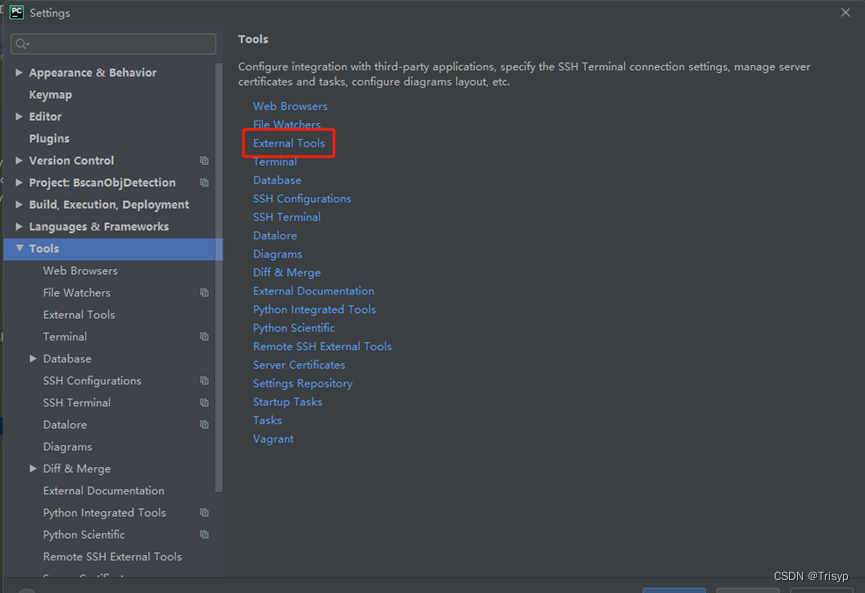Viewport: 865px width, 593px height.
Task: Click project-level icon beside Python Integrated Tools row
Action: 204,513
